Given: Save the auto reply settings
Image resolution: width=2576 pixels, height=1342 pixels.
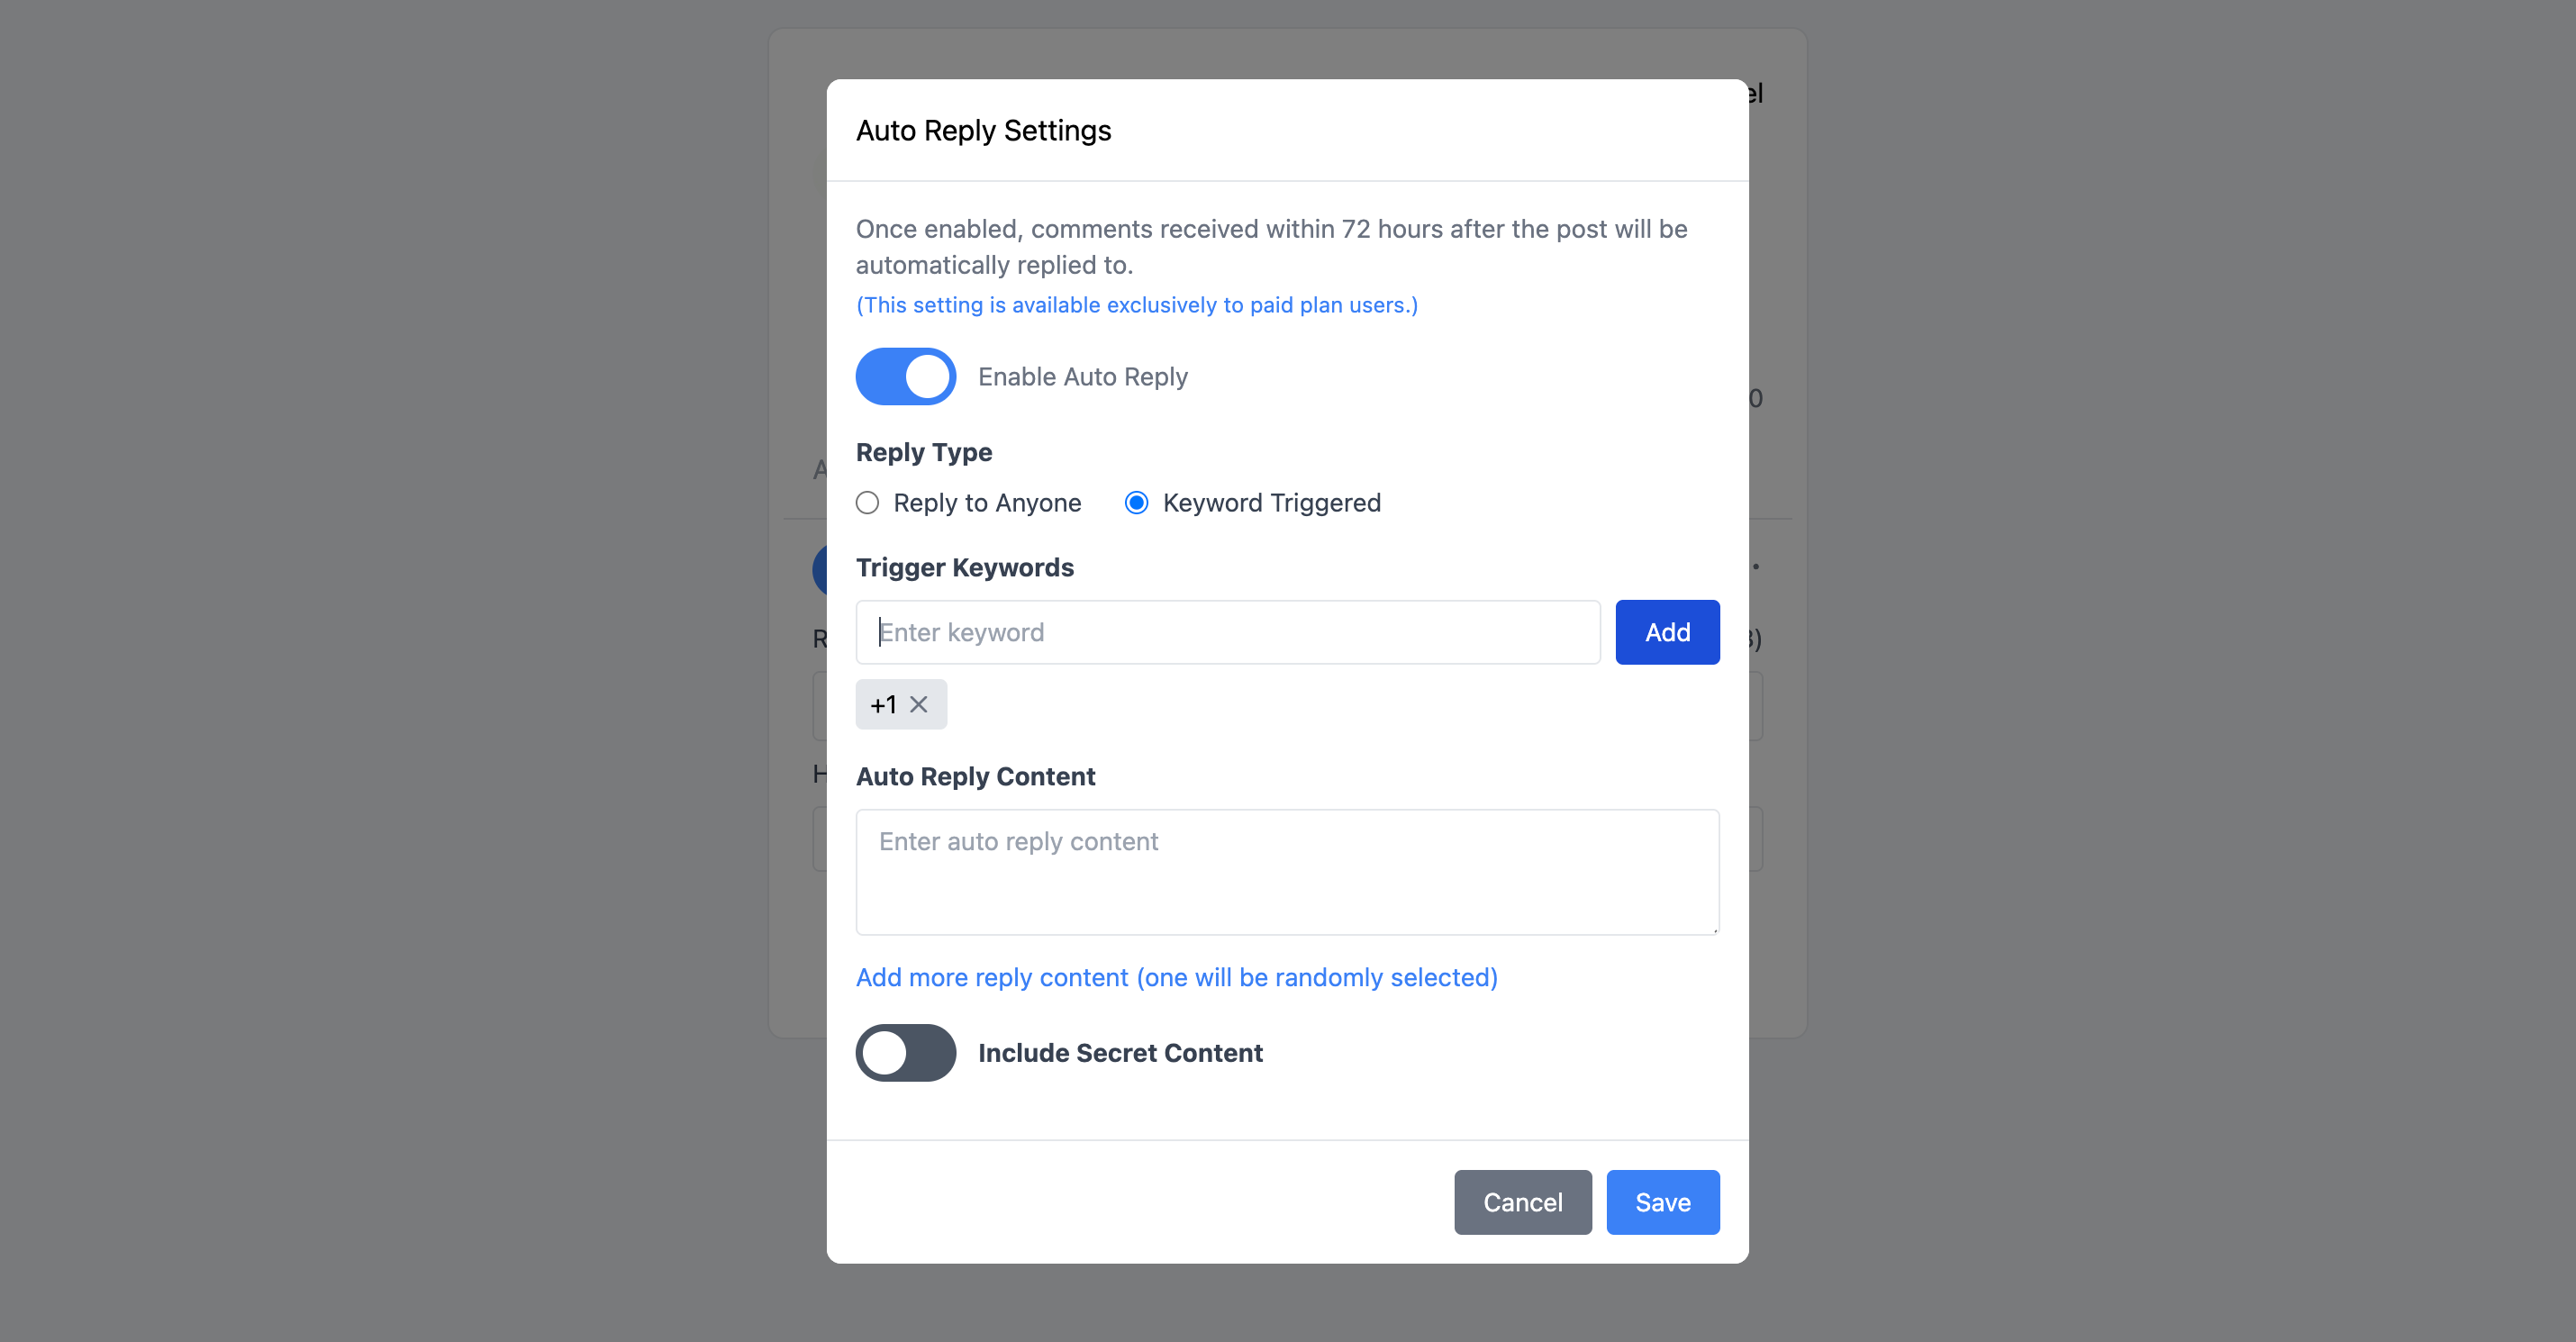Looking at the screenshot, I should click(1662, 1202).
